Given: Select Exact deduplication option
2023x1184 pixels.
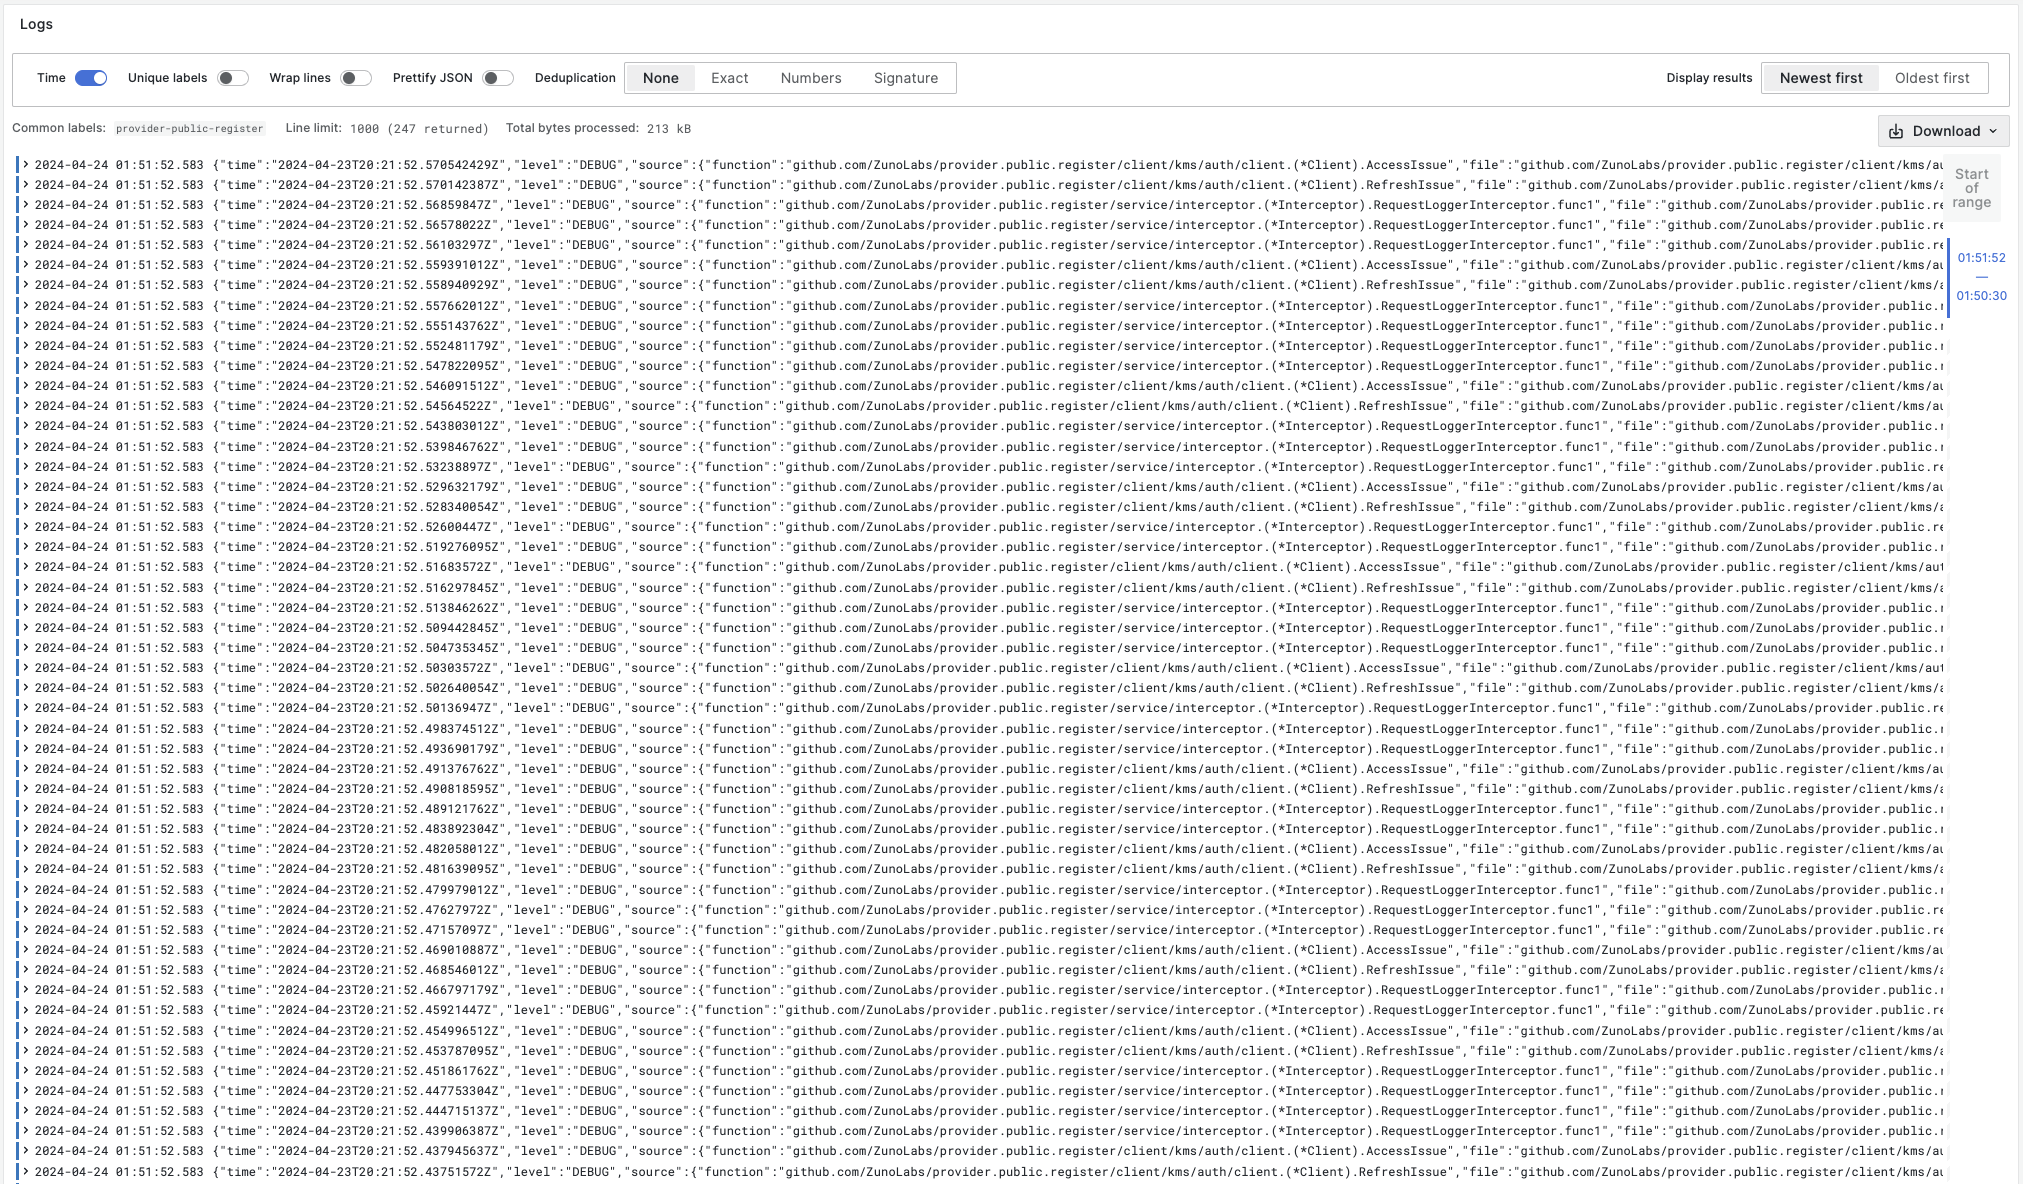Looking at the screenshot, I should [x=729, y=78].
